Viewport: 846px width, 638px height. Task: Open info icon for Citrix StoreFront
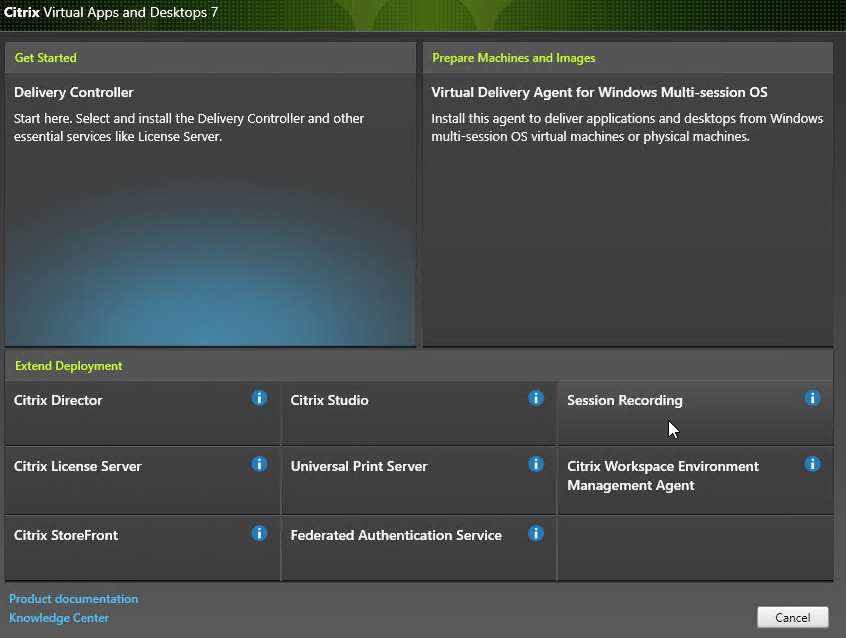click(259, 533)
